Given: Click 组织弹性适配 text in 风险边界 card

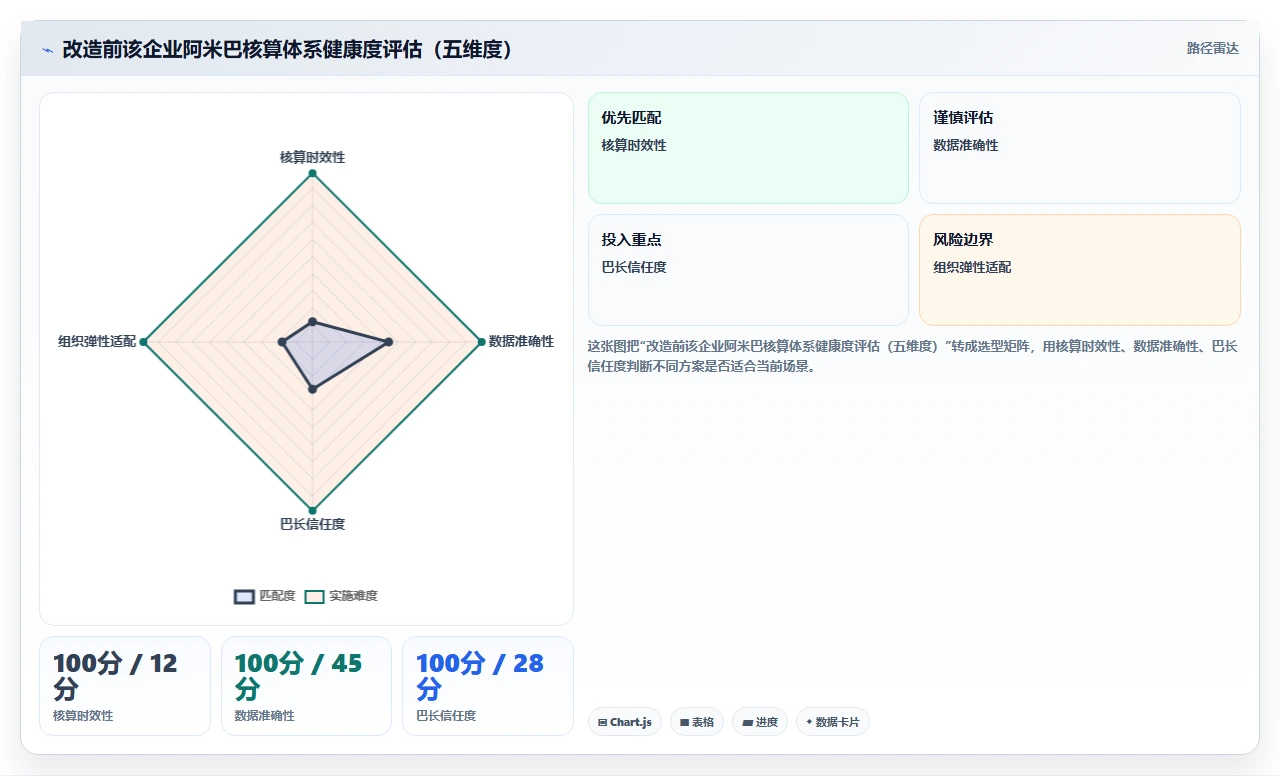Looking at the screenshot, I should 972,267.
